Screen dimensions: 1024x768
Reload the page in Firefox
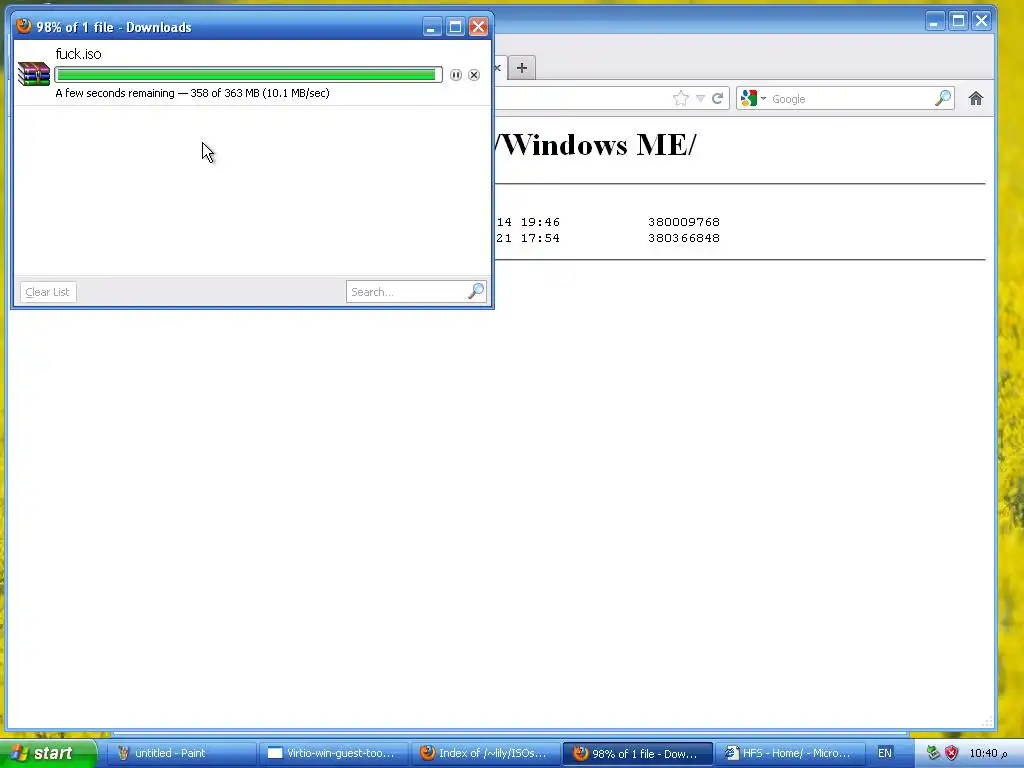pyautogui.click(x=717, y=99)
